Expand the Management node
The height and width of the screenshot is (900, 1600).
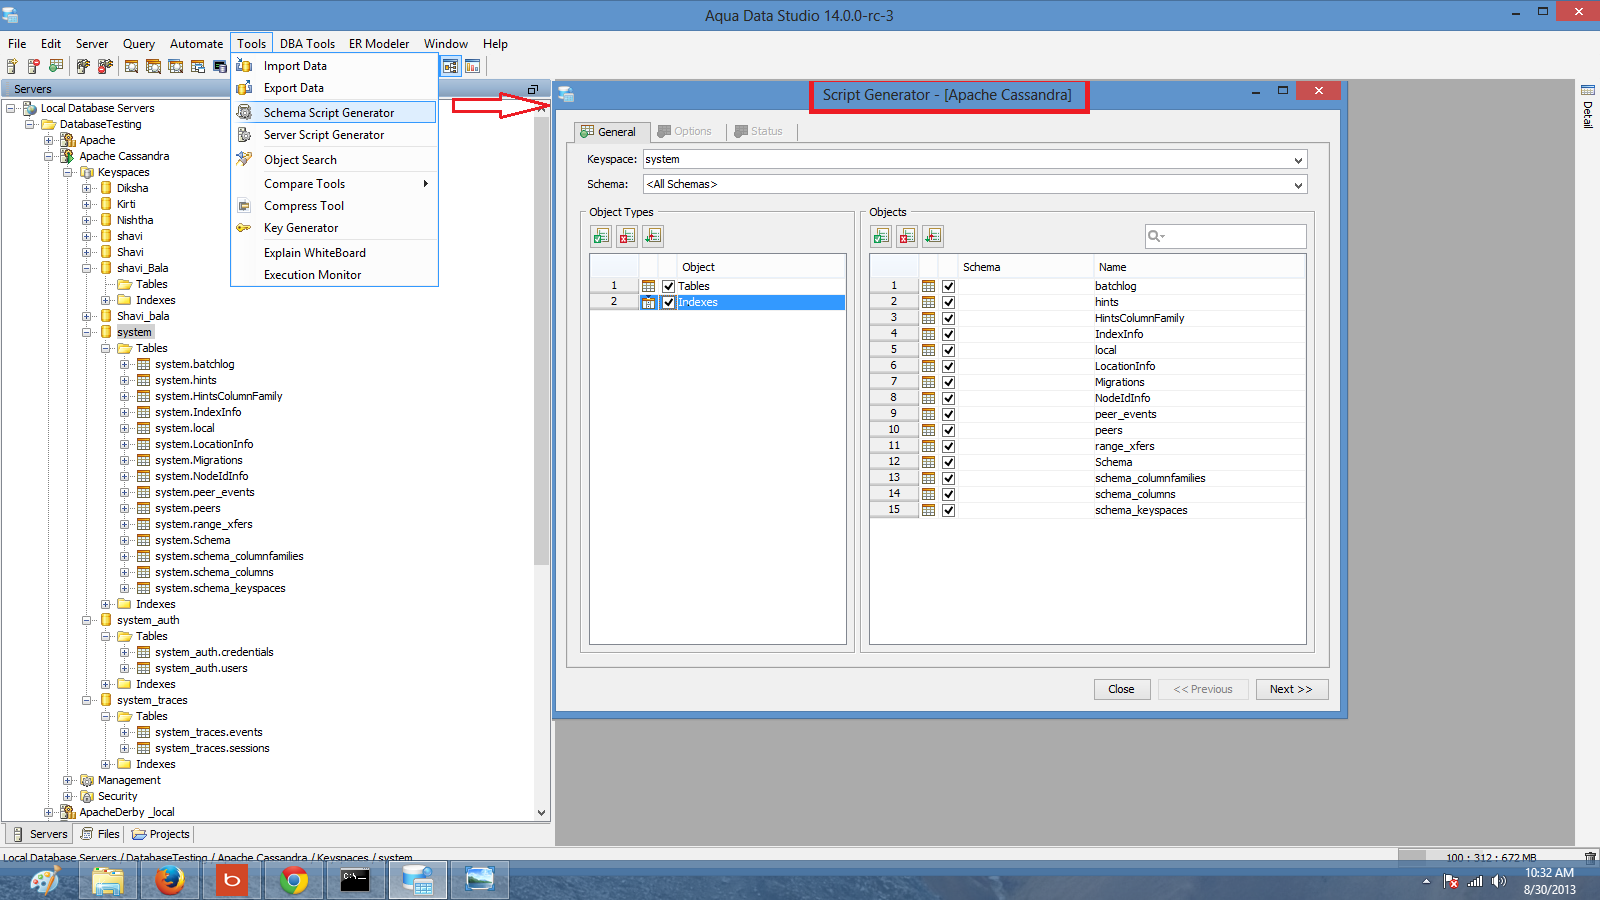click(x=68, y=780)
